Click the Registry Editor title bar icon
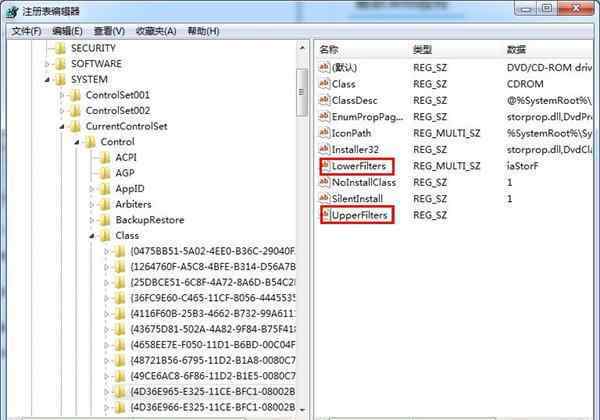The width and height of the screenshot is (600, 420). (13, 12)
